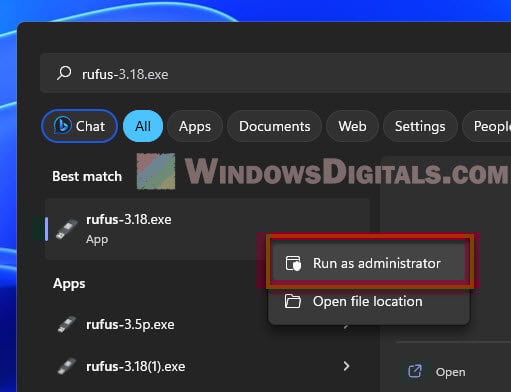Click the search field containing rufus-3.18.exe
This screenshot has height=392, width=511.
click(275, 73)
